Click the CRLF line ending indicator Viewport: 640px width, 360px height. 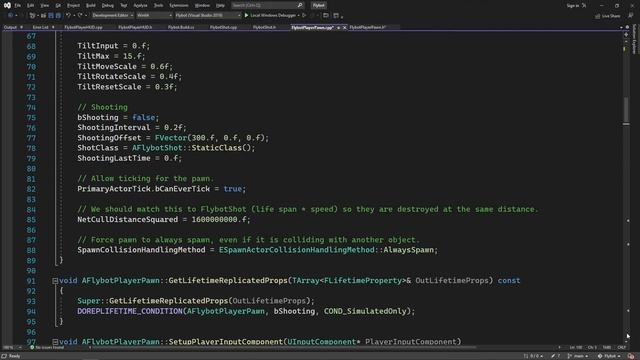(622, 347)
